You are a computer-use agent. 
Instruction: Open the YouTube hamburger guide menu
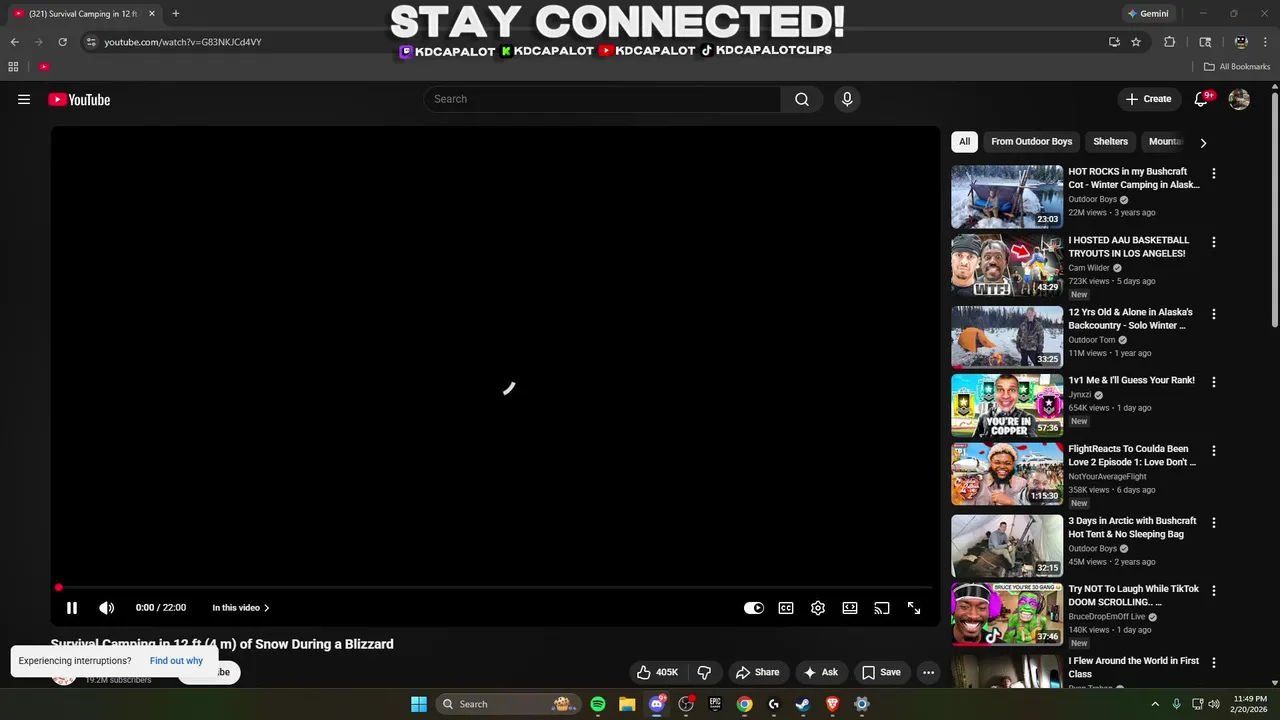(x=24, y=99)
